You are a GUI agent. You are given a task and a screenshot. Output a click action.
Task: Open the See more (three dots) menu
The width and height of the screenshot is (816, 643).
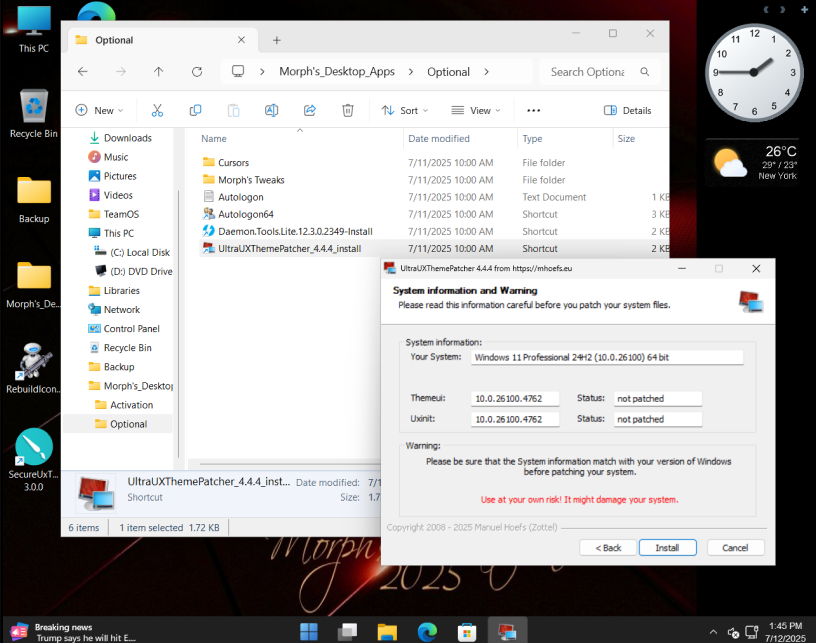pos(533,110)
